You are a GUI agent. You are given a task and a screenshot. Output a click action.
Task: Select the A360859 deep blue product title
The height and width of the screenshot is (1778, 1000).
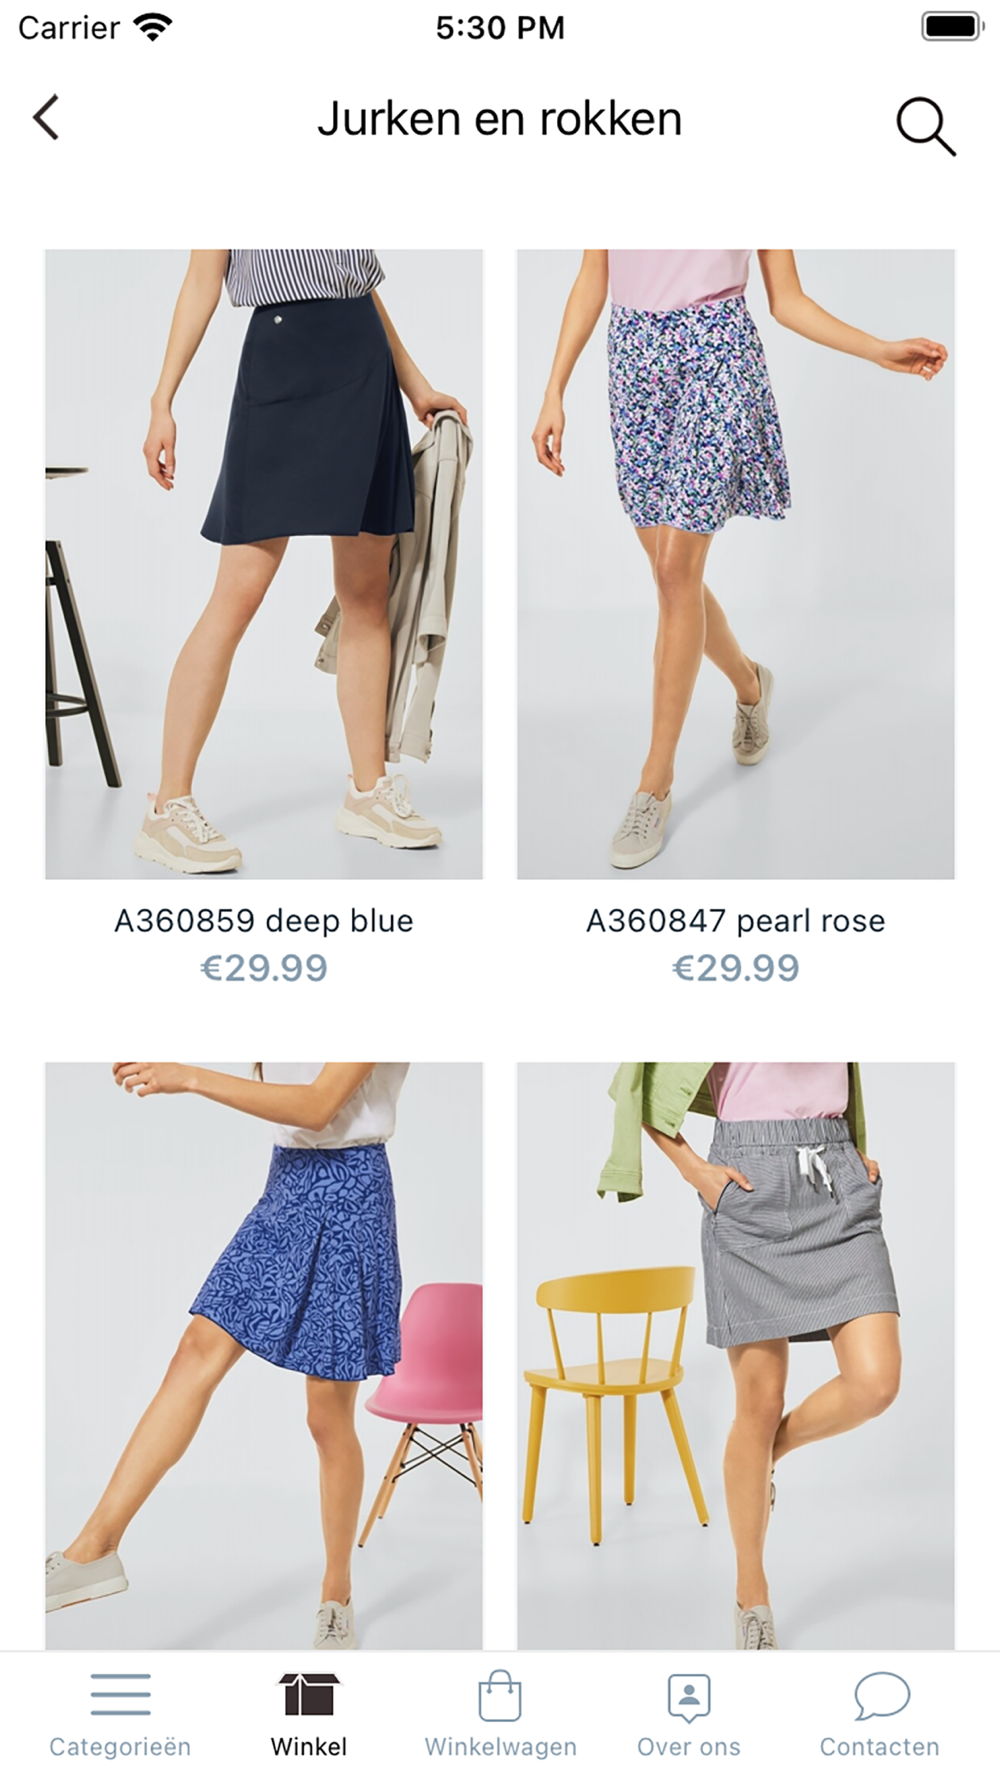coord(264,920)
